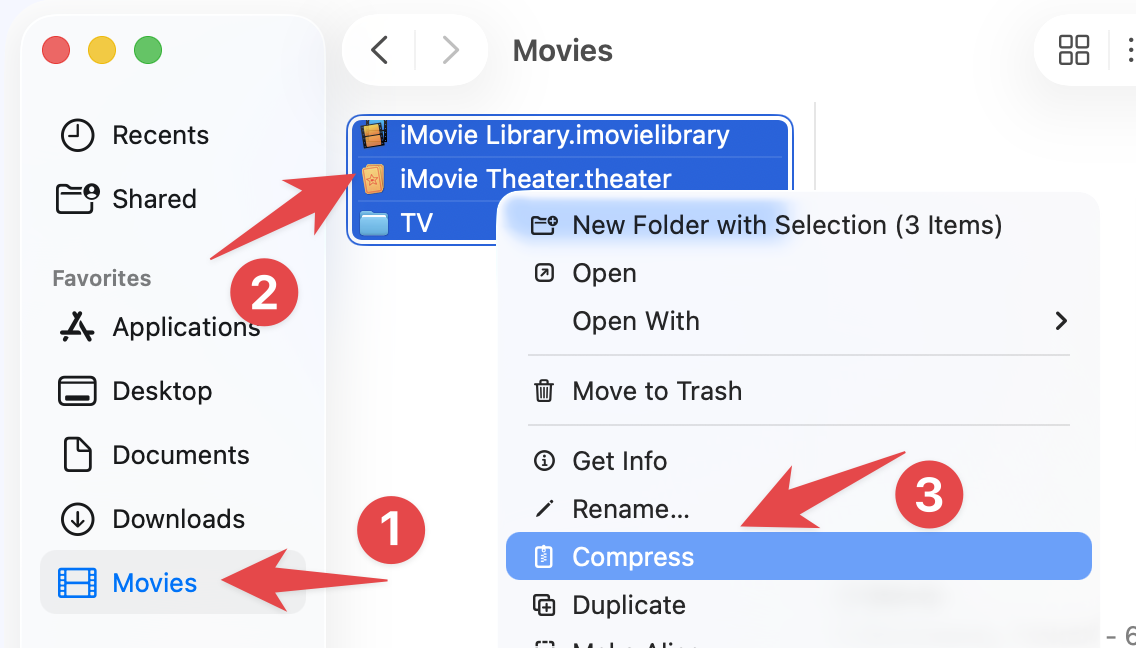Open Recents in the sidebar
Viewport: 1136px width, 648px height.
160,135
